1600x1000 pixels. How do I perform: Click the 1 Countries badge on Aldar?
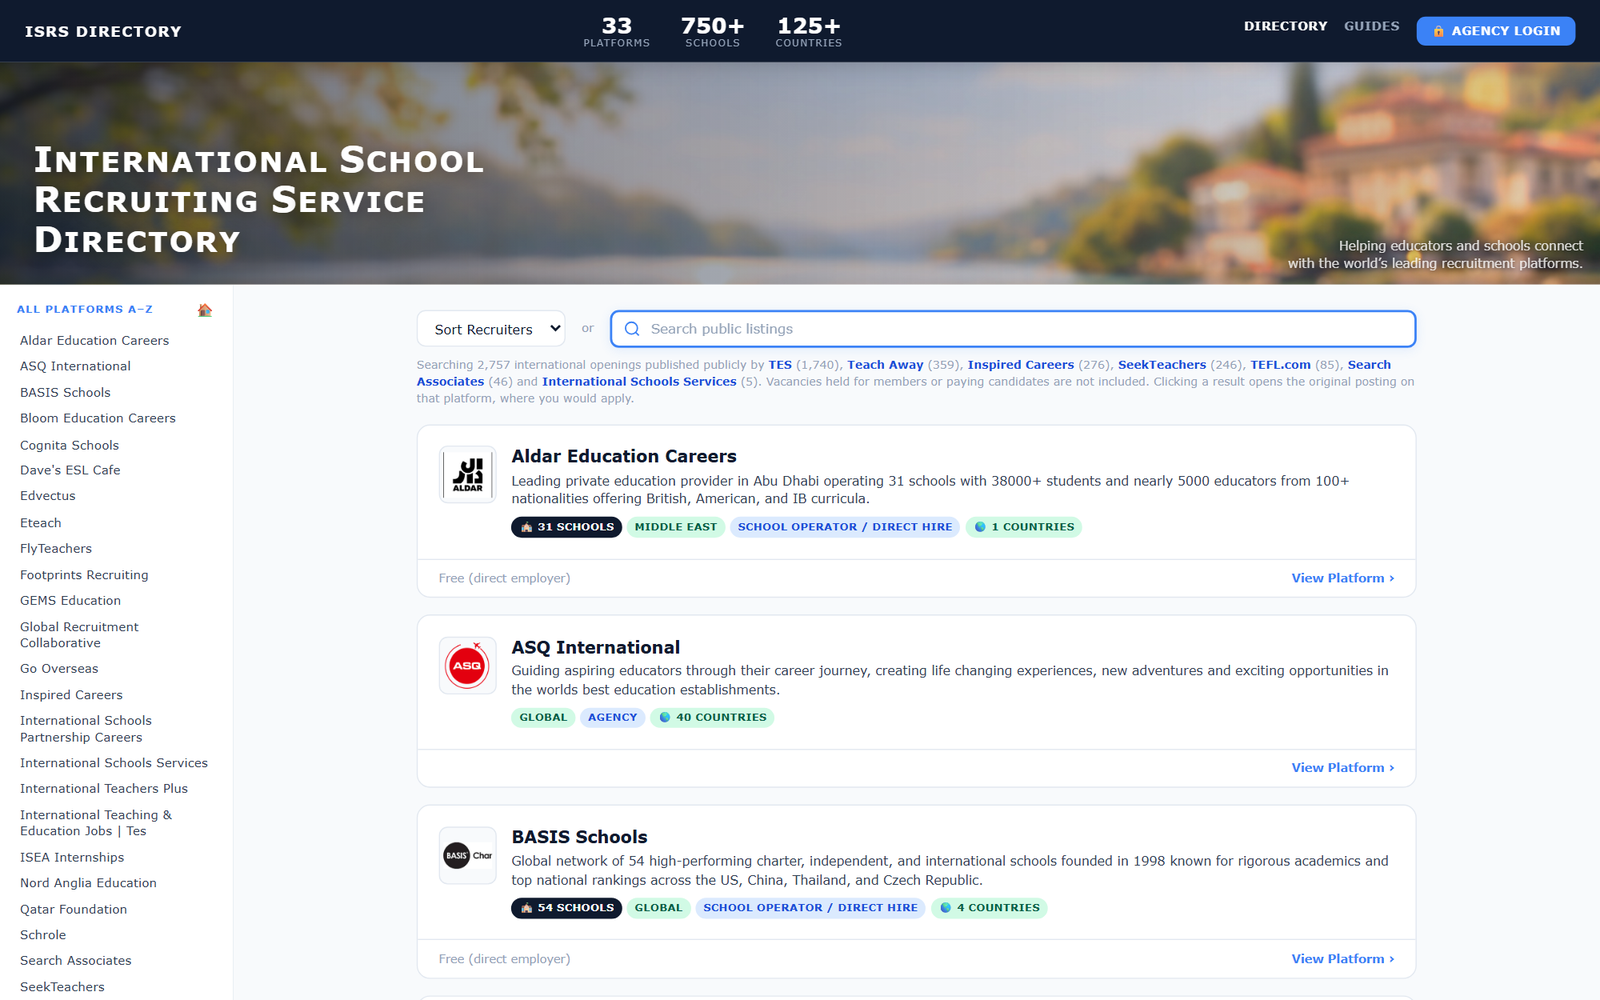pyautogui.click(x=1023, y=527)
